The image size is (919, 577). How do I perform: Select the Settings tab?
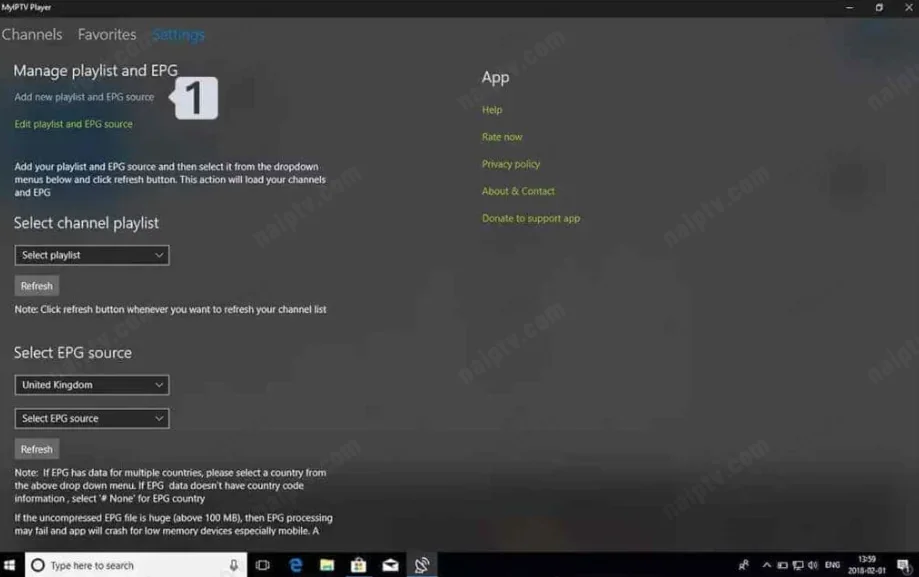coord(178,35)
